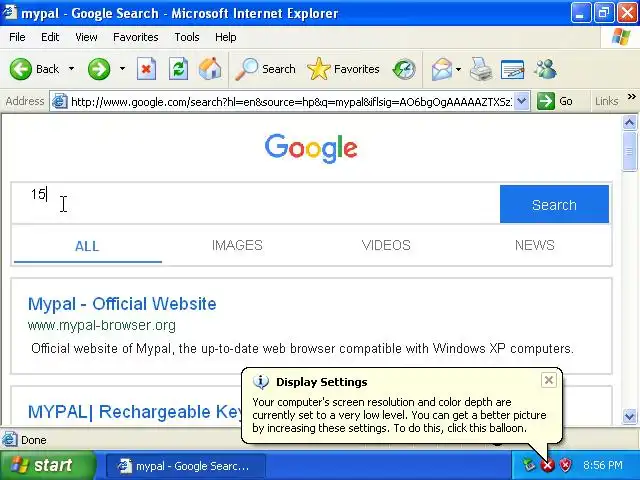Click the Mail envelope icon
This screenshot has height=480, width=640.
point(442,69)
